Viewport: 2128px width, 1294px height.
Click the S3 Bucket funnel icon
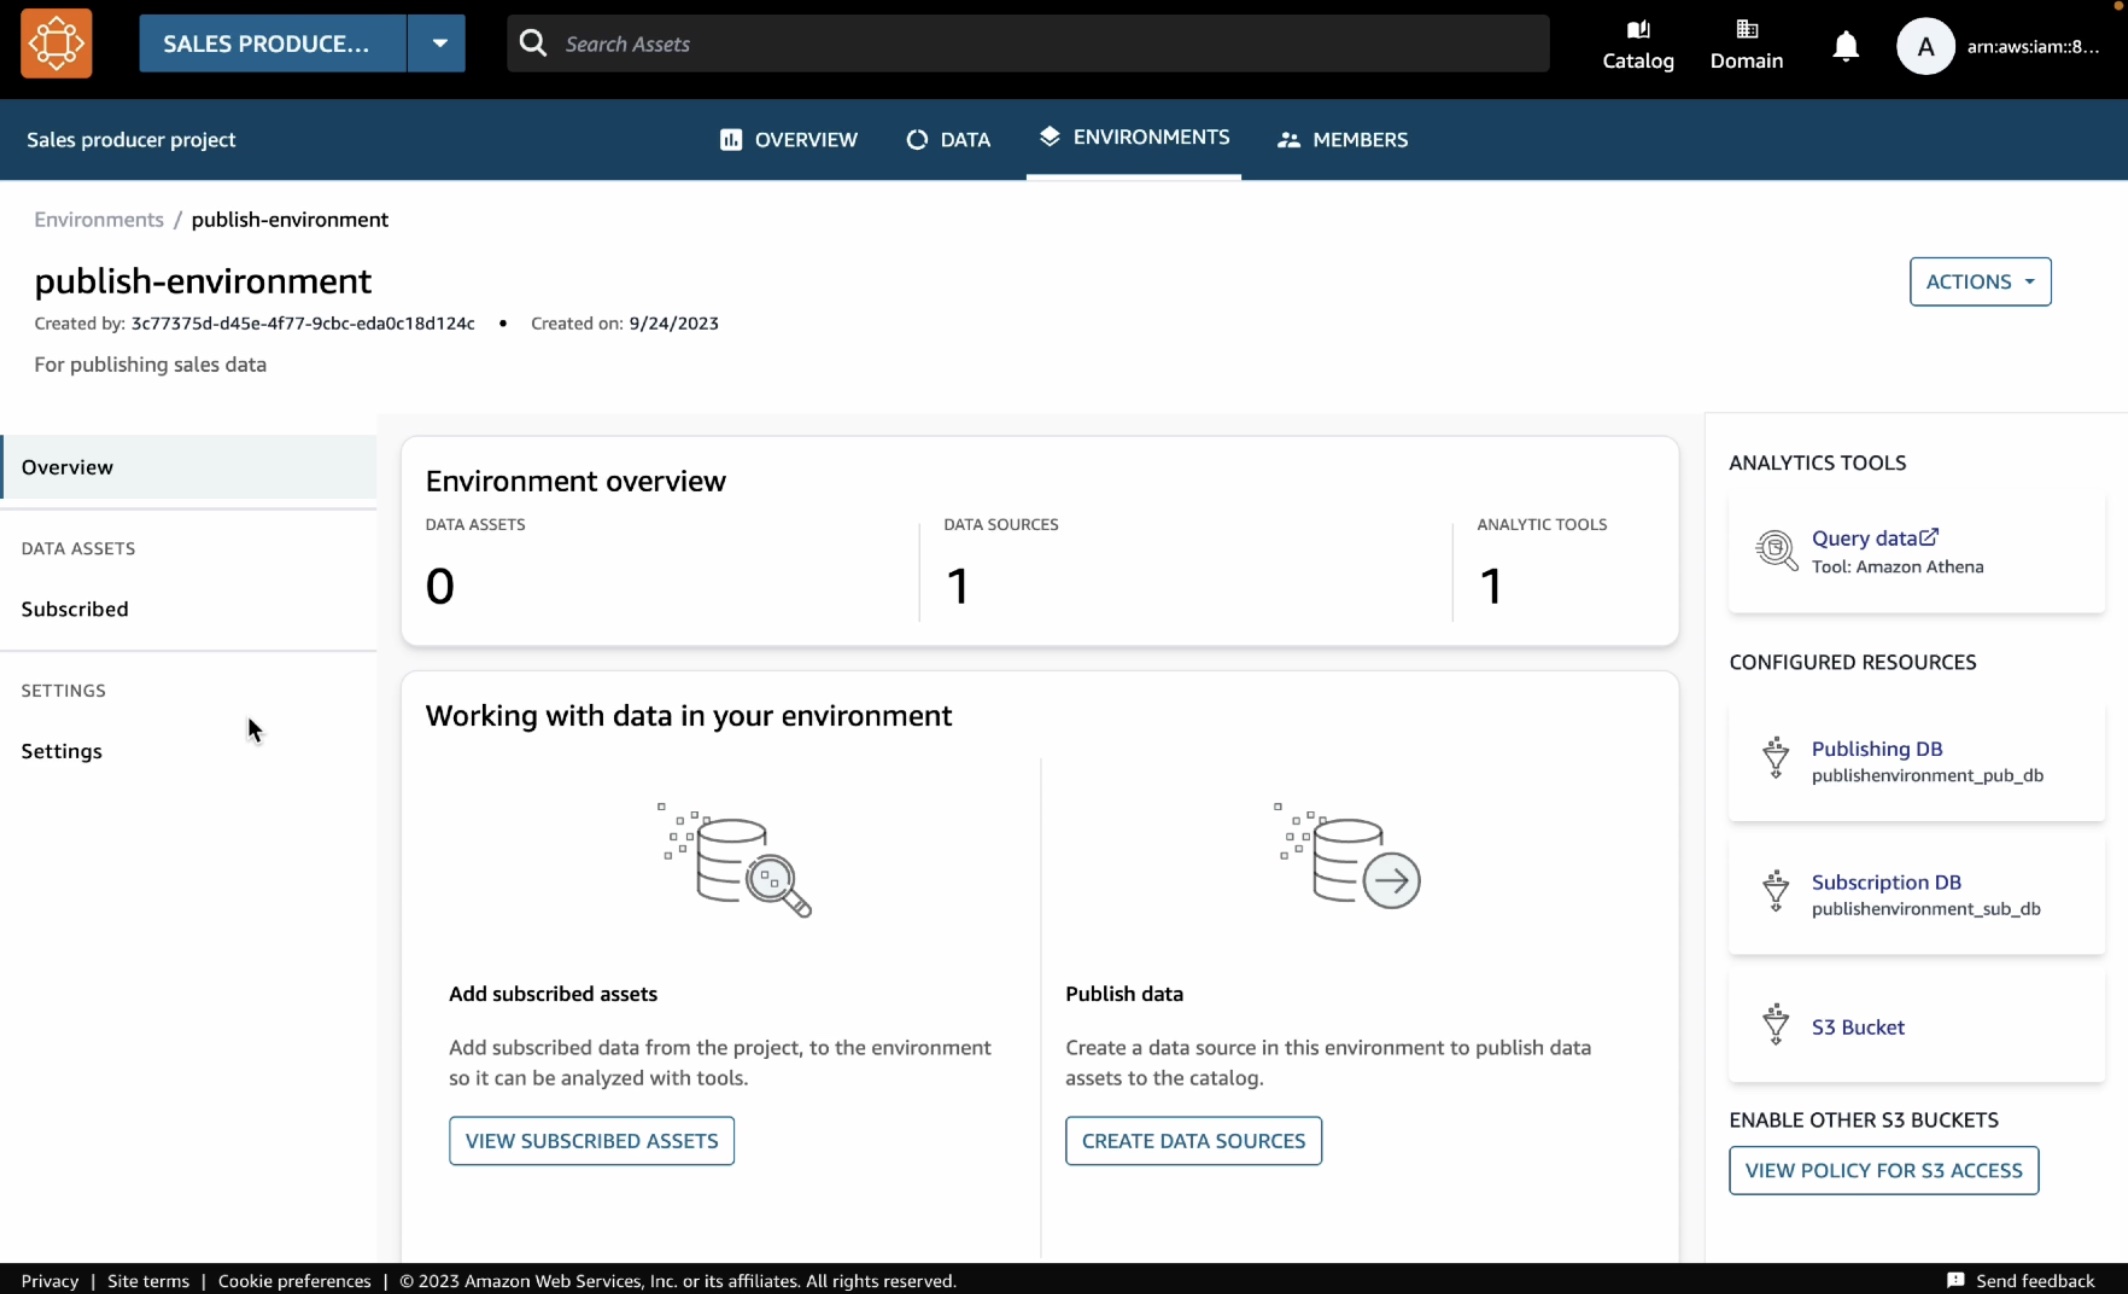[1775, 1024]
